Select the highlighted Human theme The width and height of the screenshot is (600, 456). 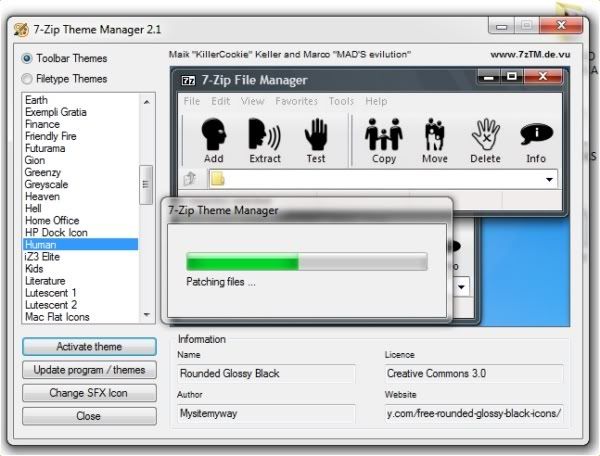point(80,244)
